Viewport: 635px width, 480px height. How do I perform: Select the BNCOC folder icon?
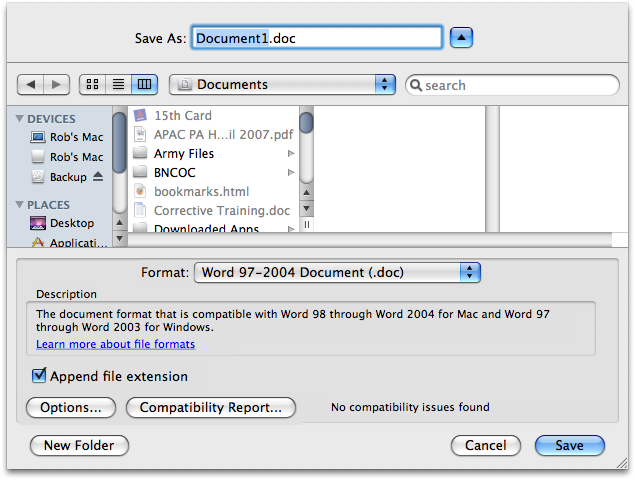pyautogui.click(x=140, y=173)
